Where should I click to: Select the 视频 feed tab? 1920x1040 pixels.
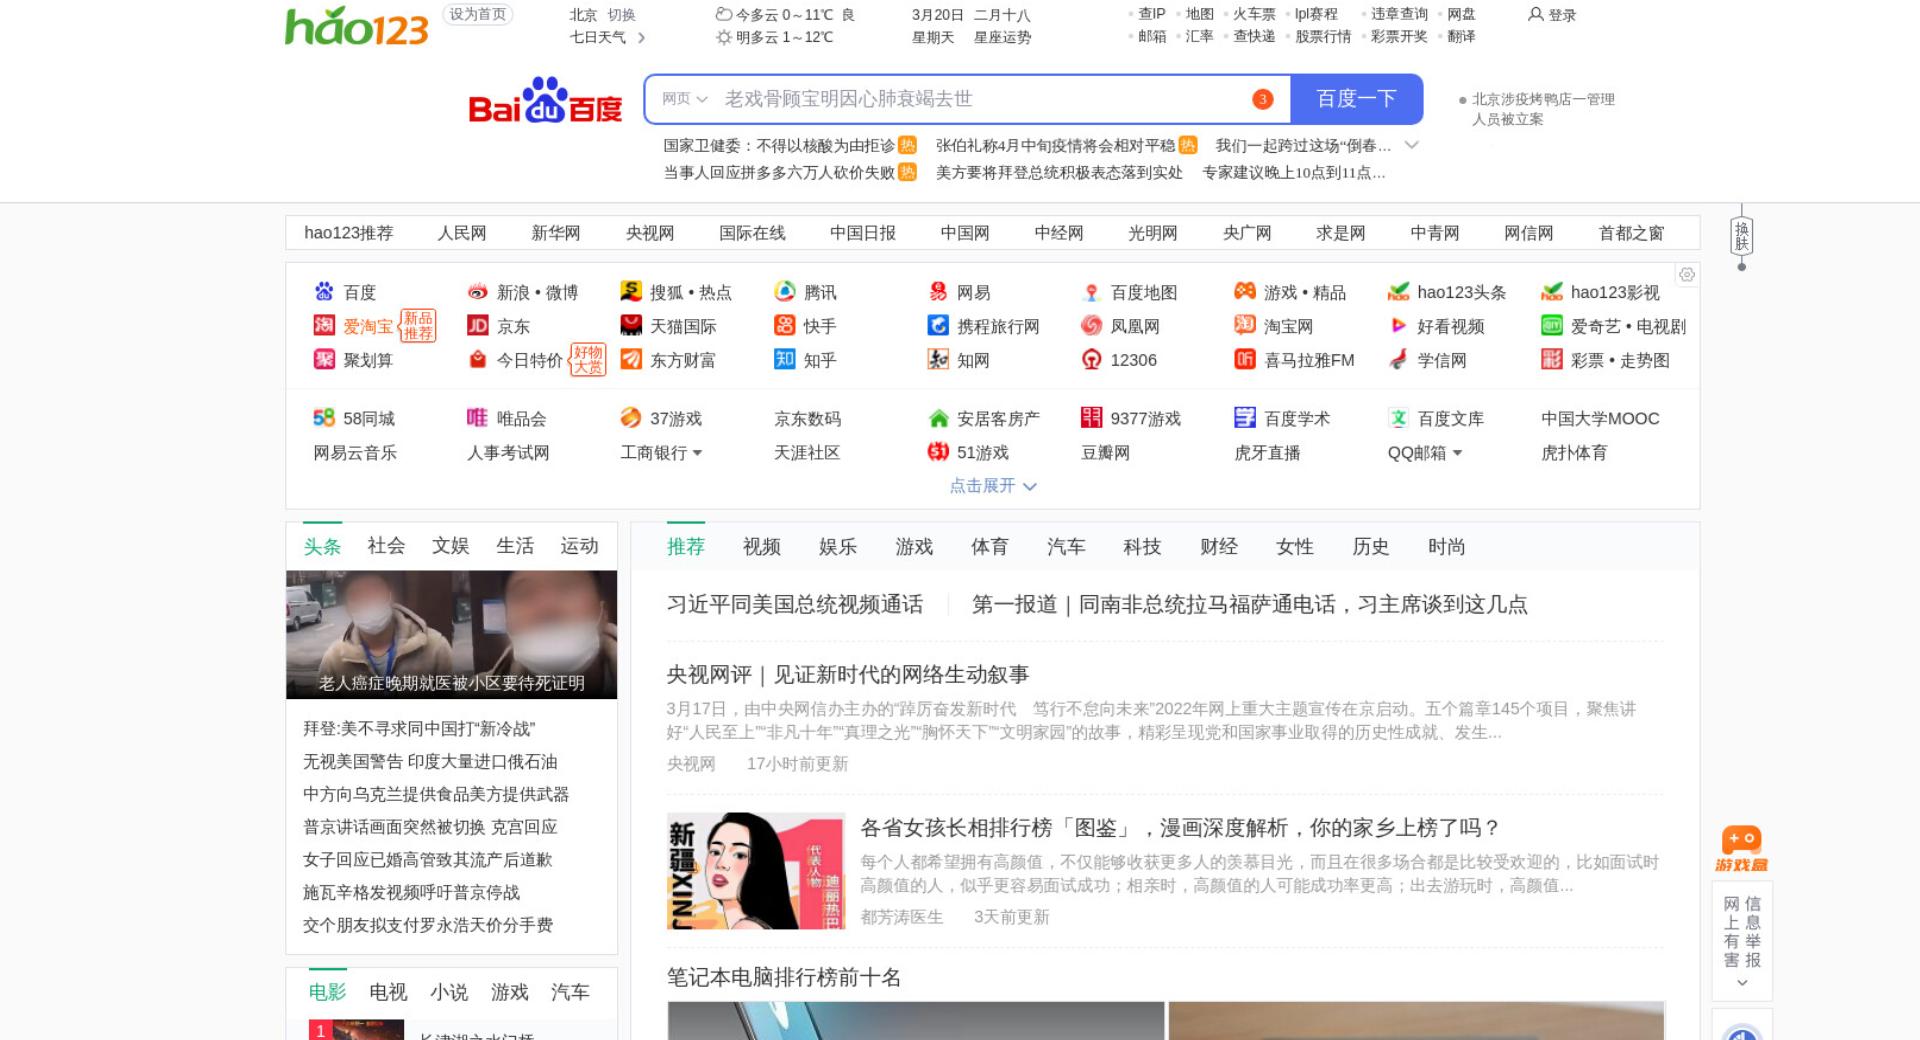click(x=762, y=547)
